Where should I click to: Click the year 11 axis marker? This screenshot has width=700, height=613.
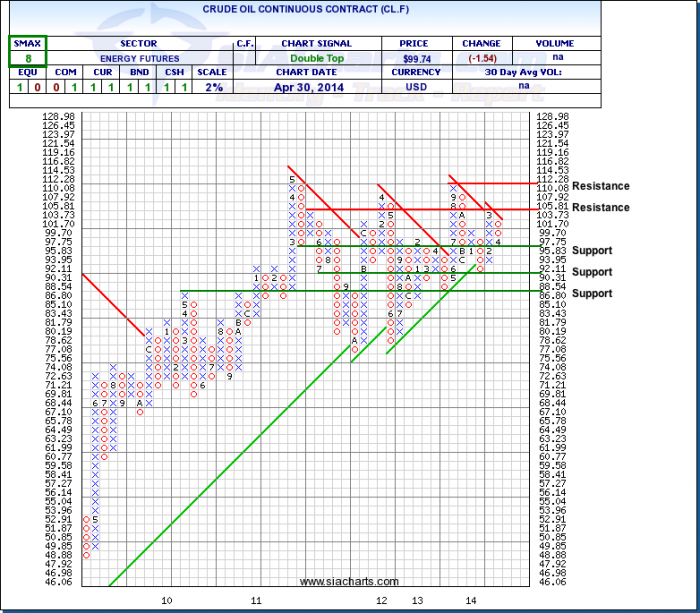pyautogui.click(x=256, y=600)
